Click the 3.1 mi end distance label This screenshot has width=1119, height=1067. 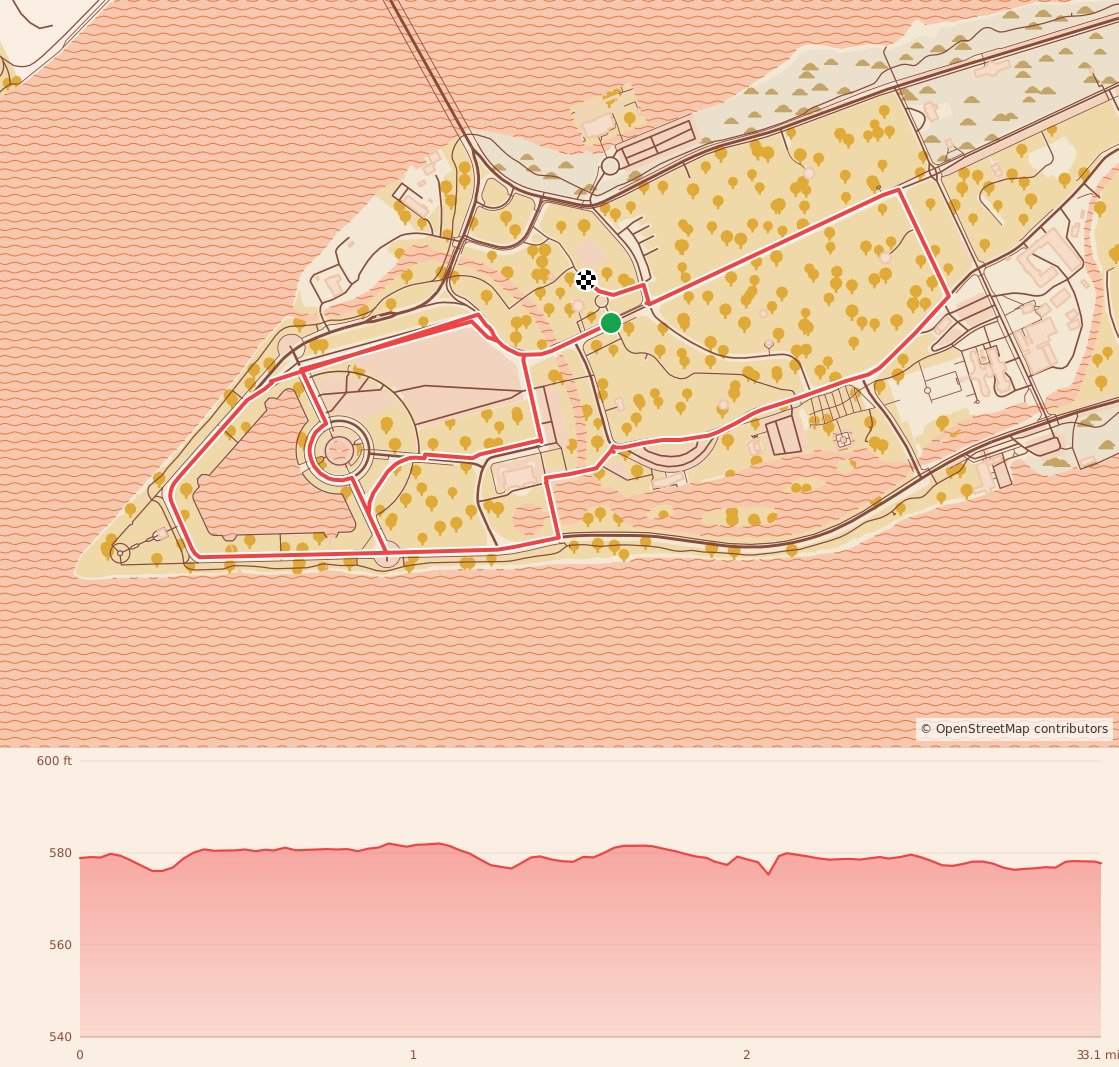coord(1099,1055)
